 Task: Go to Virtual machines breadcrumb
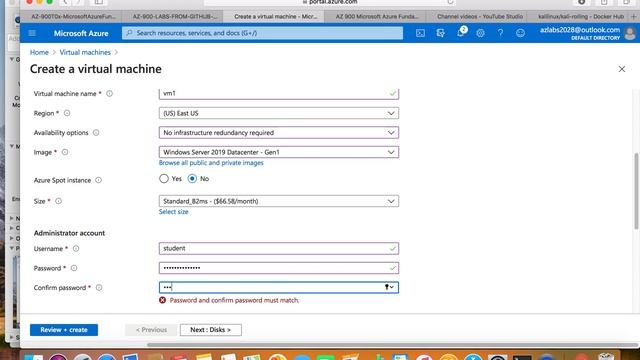click(85, 52)
